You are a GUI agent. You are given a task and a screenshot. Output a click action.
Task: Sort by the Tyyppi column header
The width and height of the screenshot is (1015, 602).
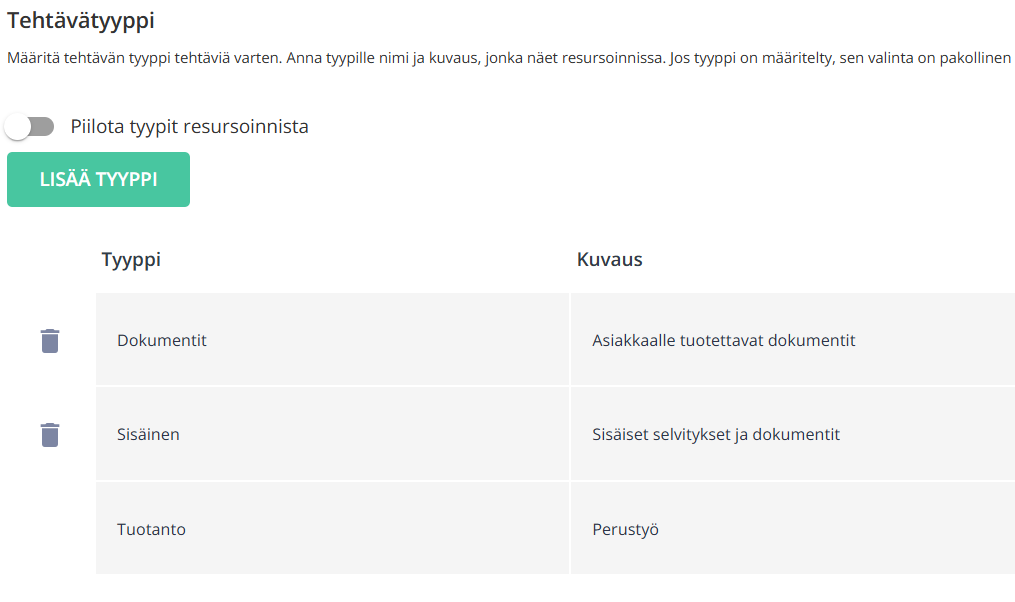coord(131,260)
